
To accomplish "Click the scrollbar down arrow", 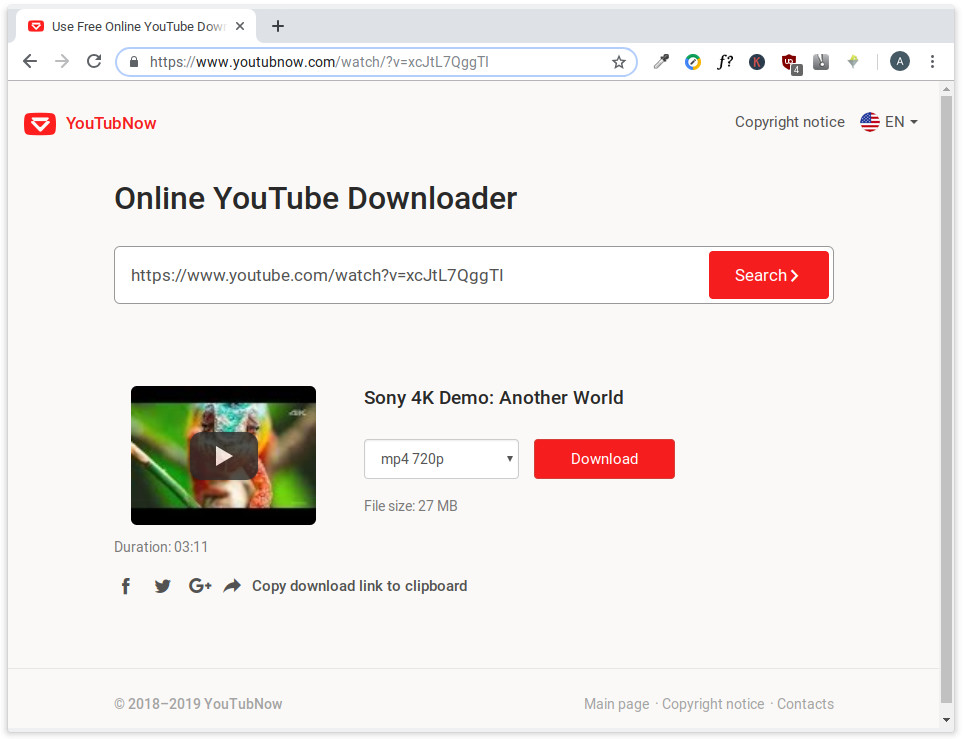I will point(947,720).
